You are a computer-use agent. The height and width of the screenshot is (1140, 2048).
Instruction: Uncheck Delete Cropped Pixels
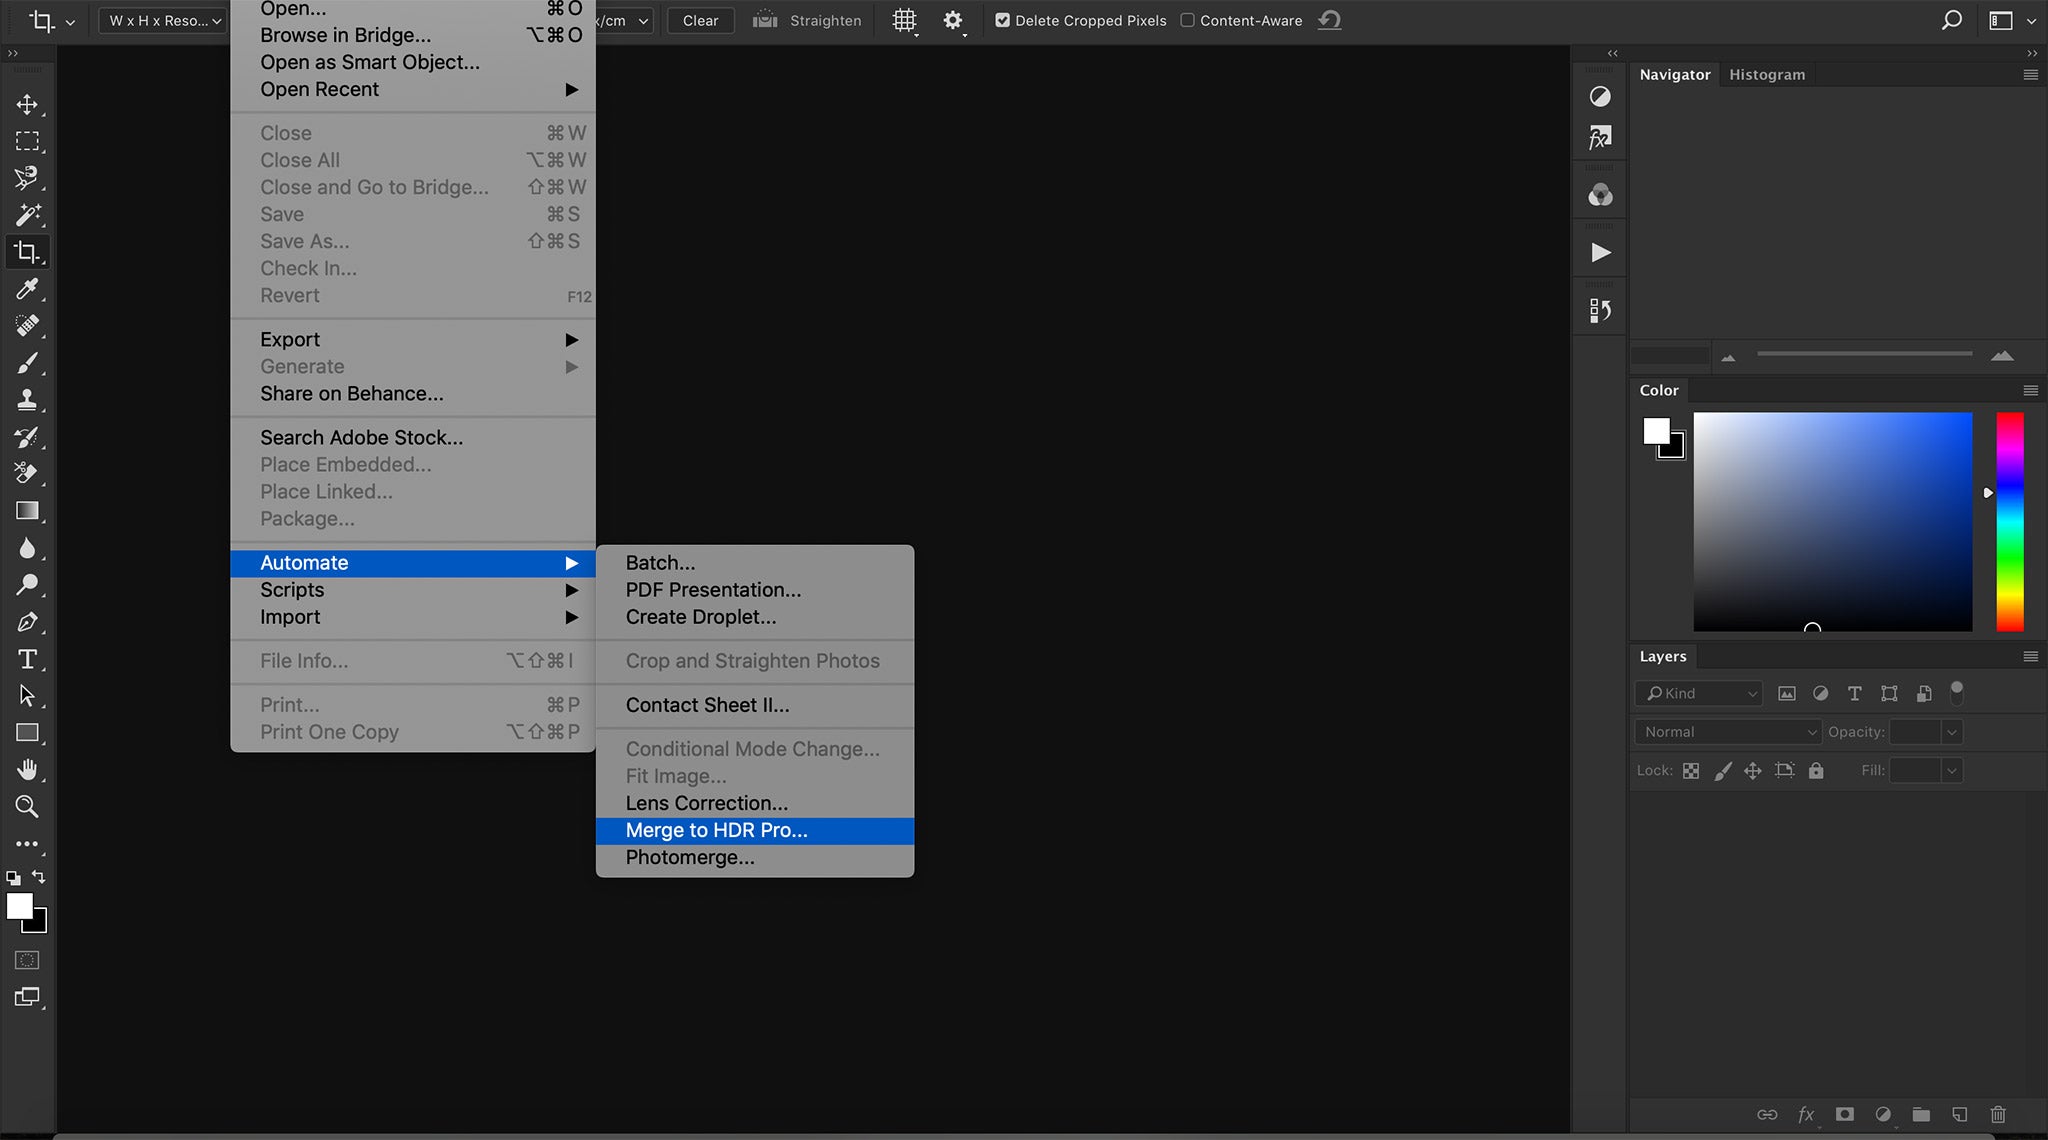point(1002,20)
